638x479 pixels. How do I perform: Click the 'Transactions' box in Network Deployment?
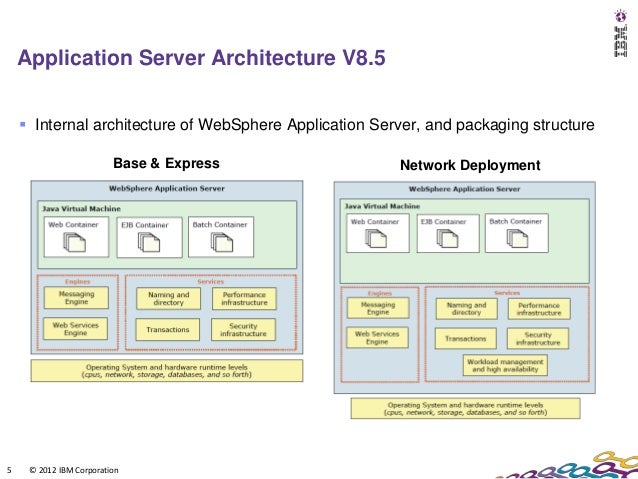click(465, 339)
